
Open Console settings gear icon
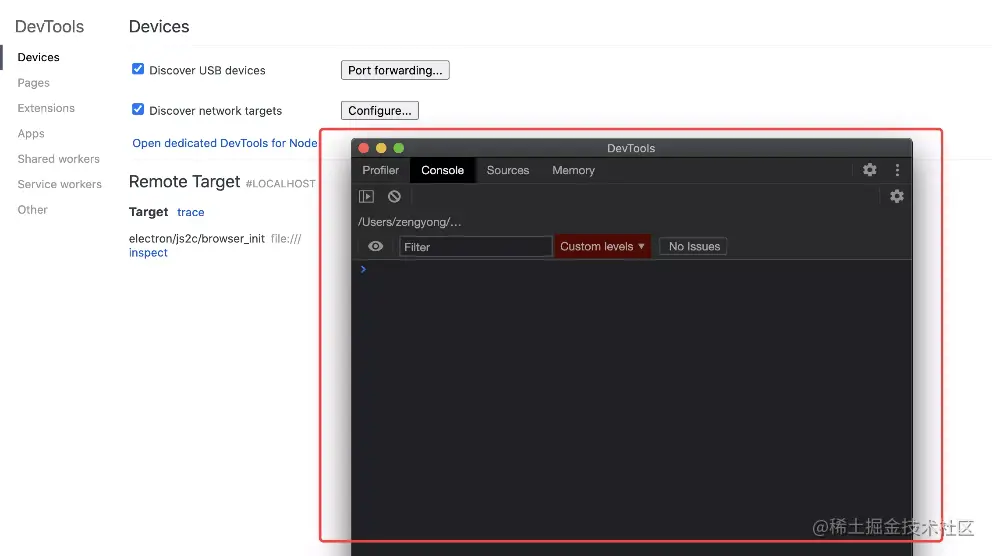(896, 197)
